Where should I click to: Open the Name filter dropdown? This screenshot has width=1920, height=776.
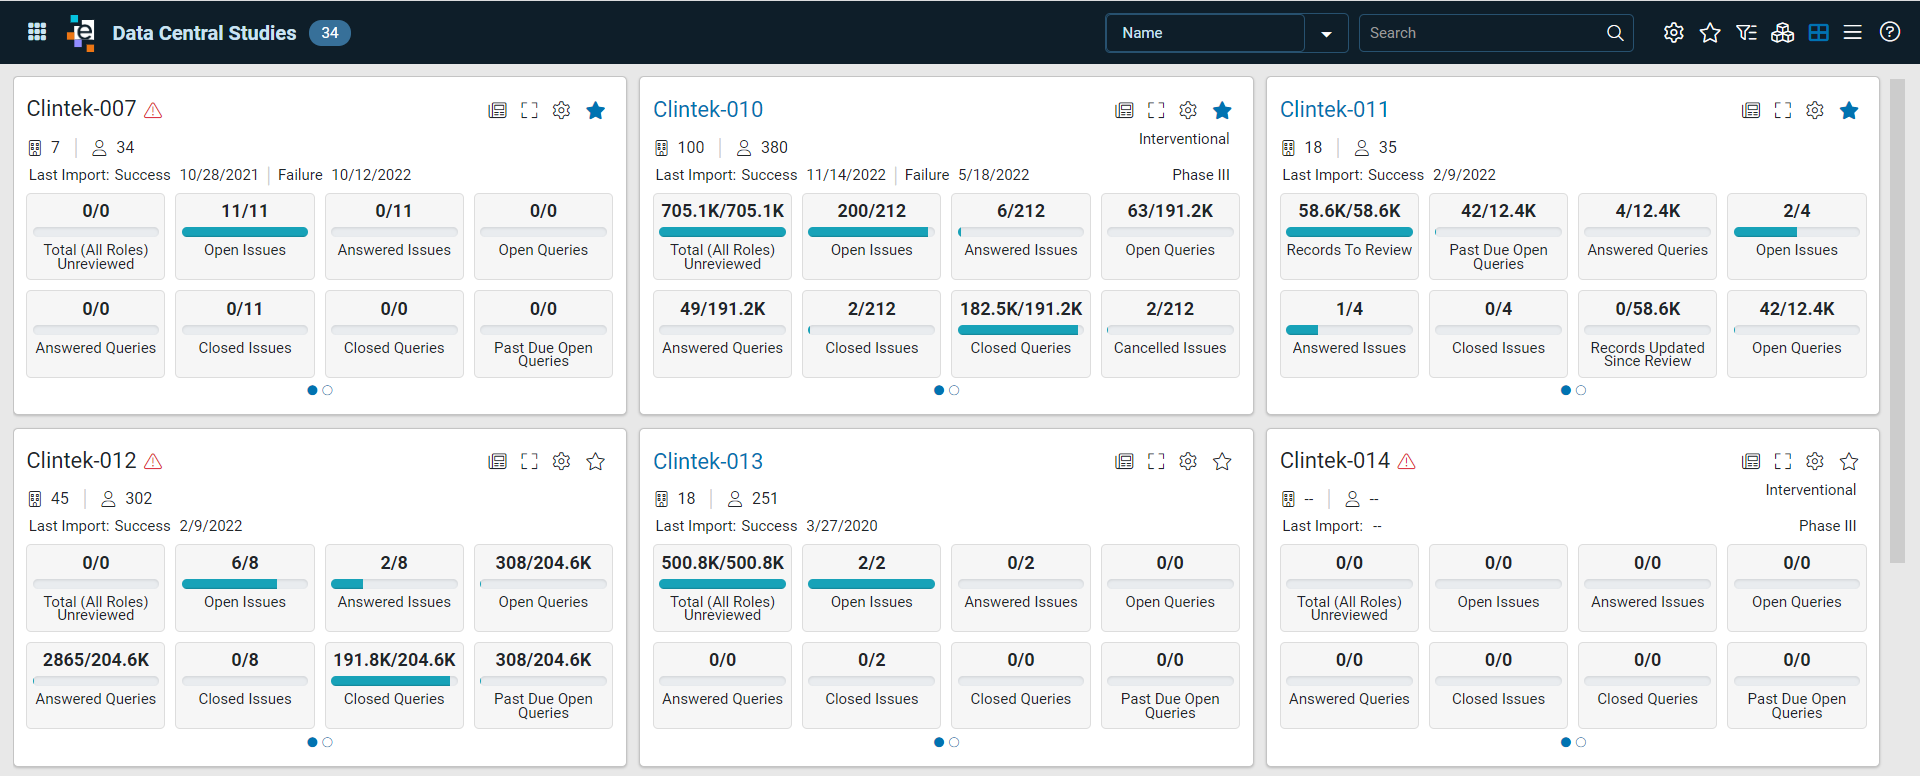point(1326,33)
